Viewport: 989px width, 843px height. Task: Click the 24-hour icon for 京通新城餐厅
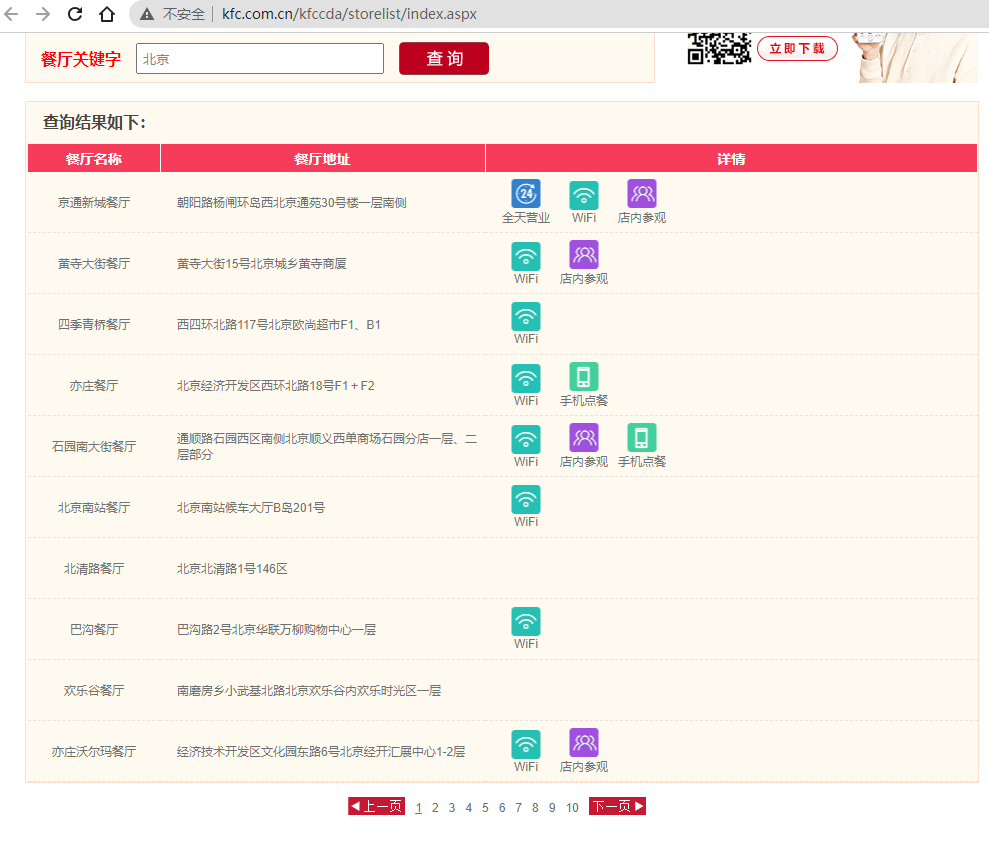(x=526, y=194)
